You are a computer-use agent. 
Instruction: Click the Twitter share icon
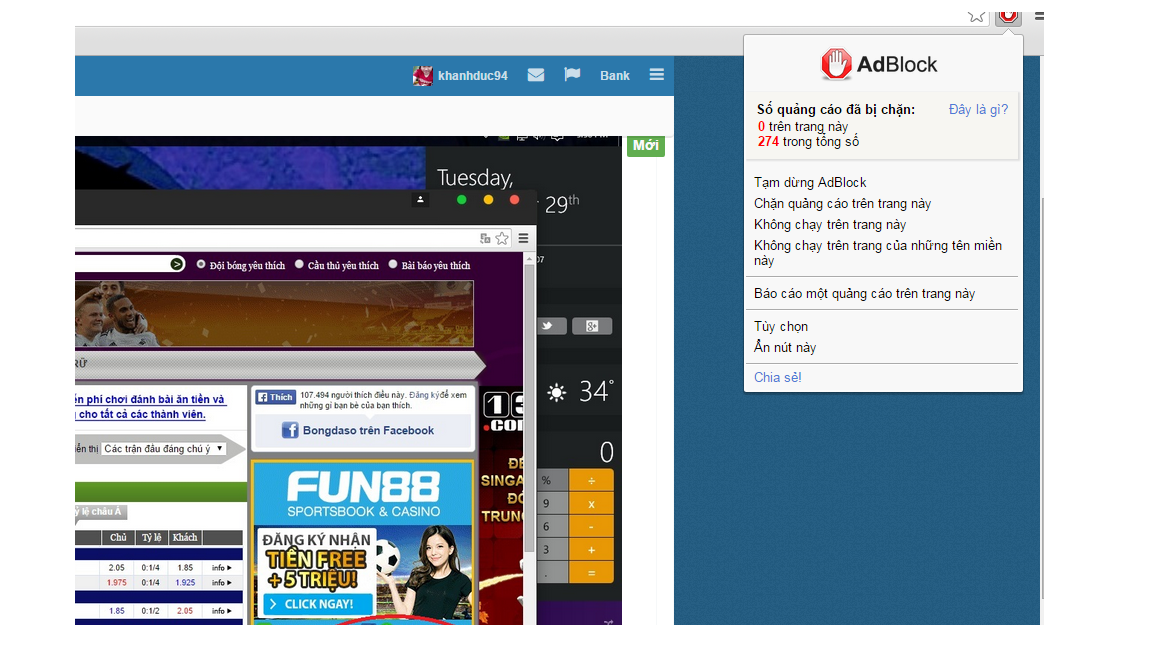point(549,326)
